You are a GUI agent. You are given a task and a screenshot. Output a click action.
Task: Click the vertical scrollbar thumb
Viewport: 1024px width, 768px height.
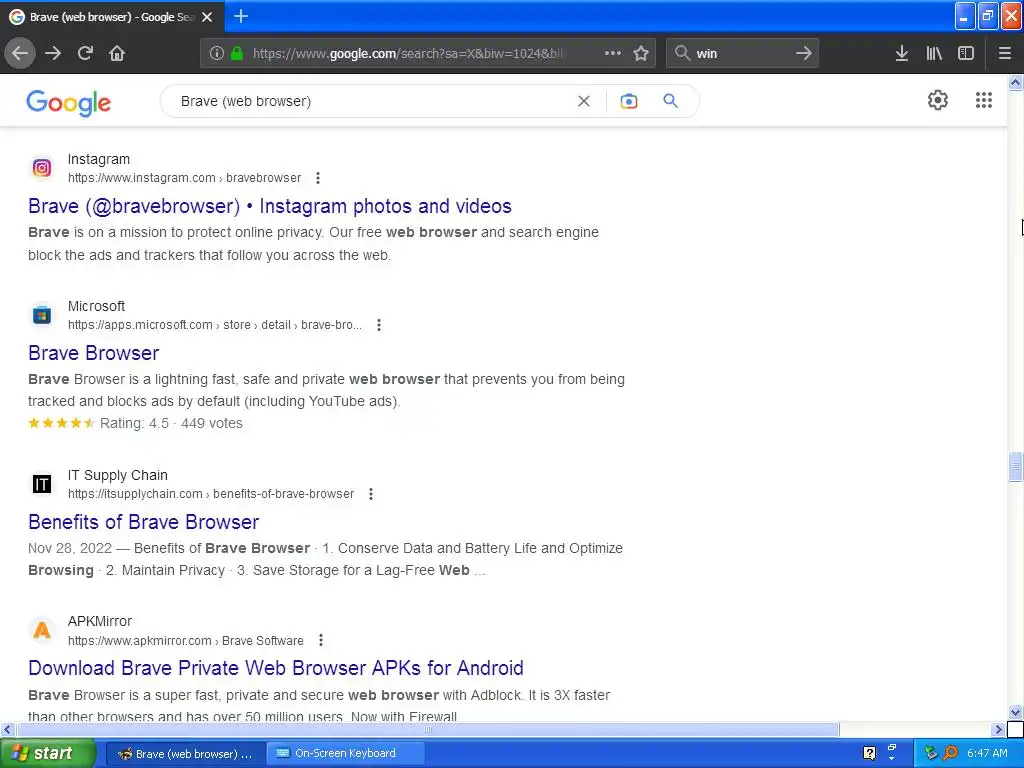[1015, 467]
